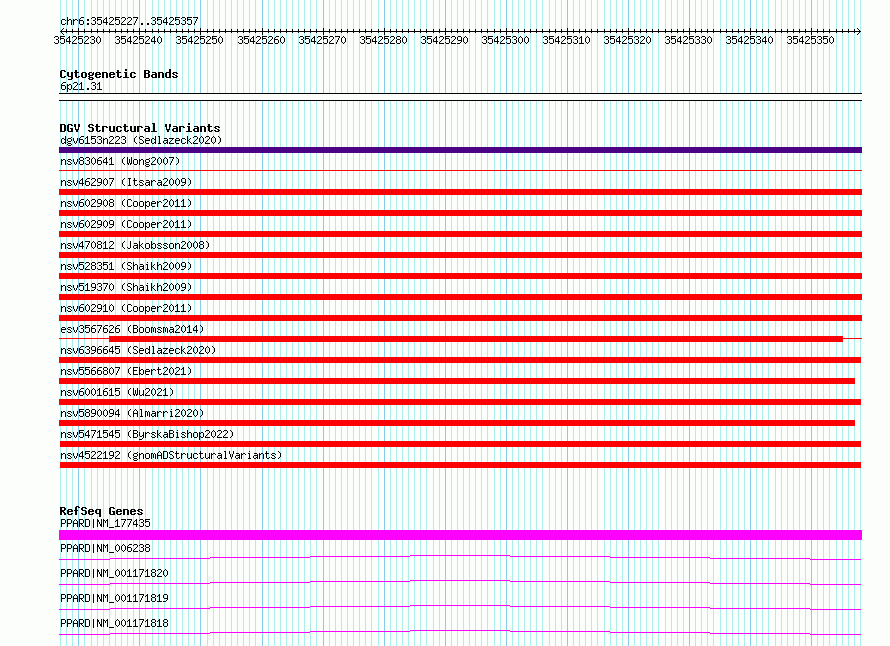Open PPARD|NM_177435 transcript label
Viewport: 890px width, 646px height.
(105, 523)
